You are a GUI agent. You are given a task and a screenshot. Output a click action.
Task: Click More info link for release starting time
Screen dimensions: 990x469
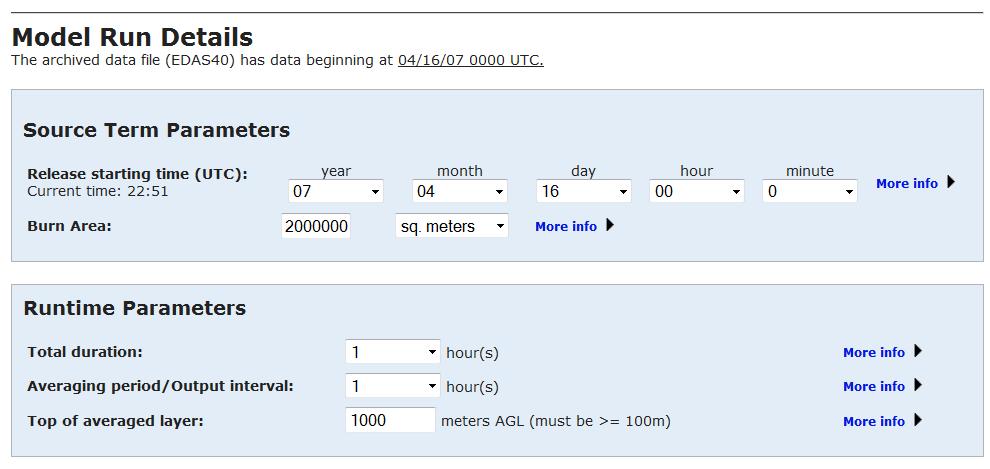tap(906, 183)
